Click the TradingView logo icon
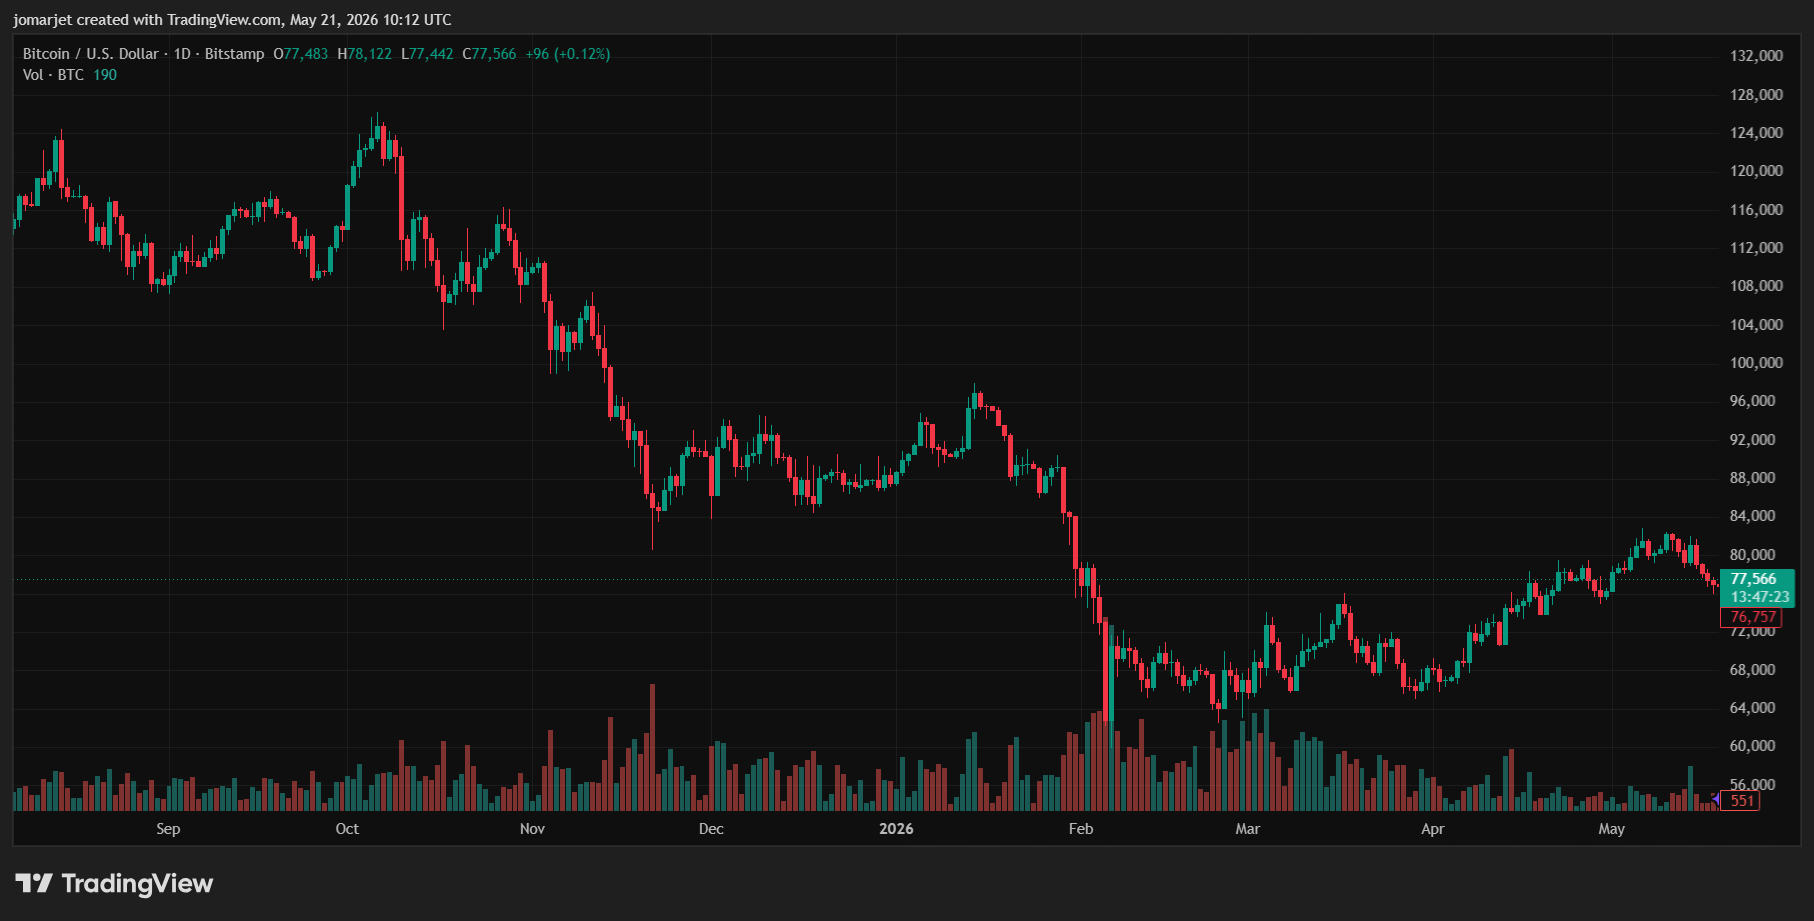The height and width of the screenshot is (921, 1814). pos(34,883)
